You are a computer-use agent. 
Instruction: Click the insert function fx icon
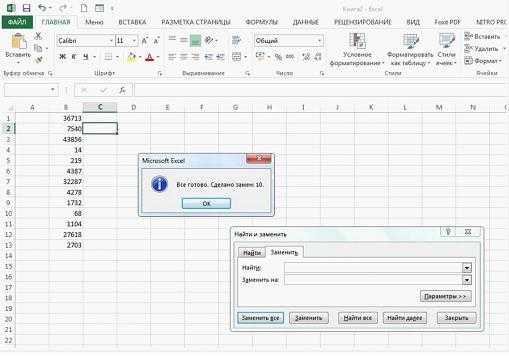pyautogui.click(x=122, y=90)
